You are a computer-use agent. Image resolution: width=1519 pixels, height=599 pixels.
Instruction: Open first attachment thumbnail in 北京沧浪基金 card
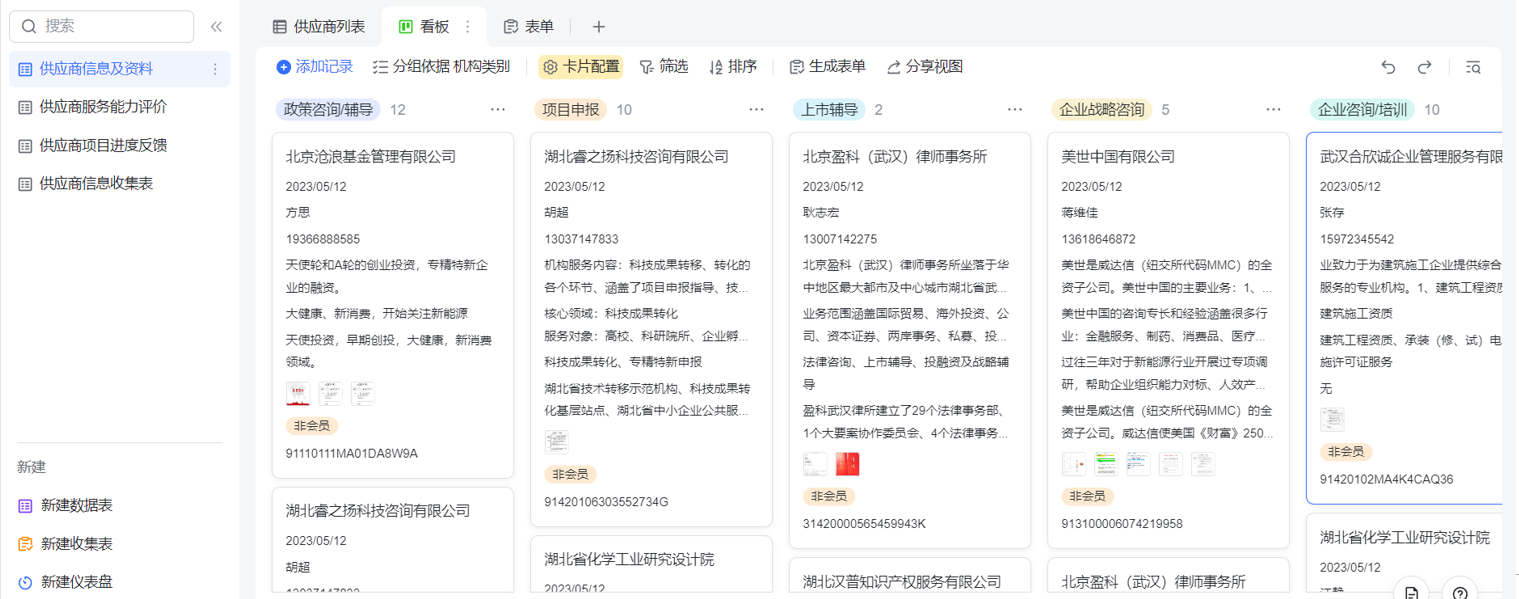(x=298, y=393)
